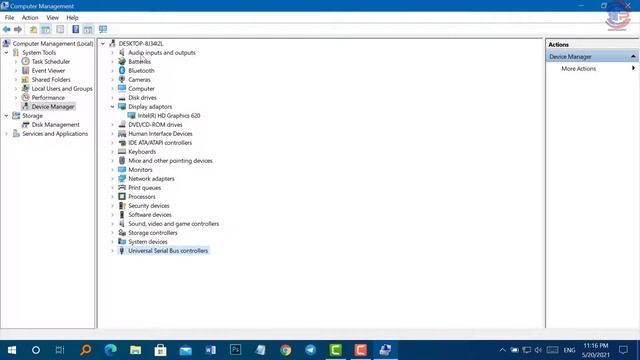Image resolution: width=640 pixels, height=360 pixels.
Task: Open Telegram from the taskbar
Action: tap(311, 350)
